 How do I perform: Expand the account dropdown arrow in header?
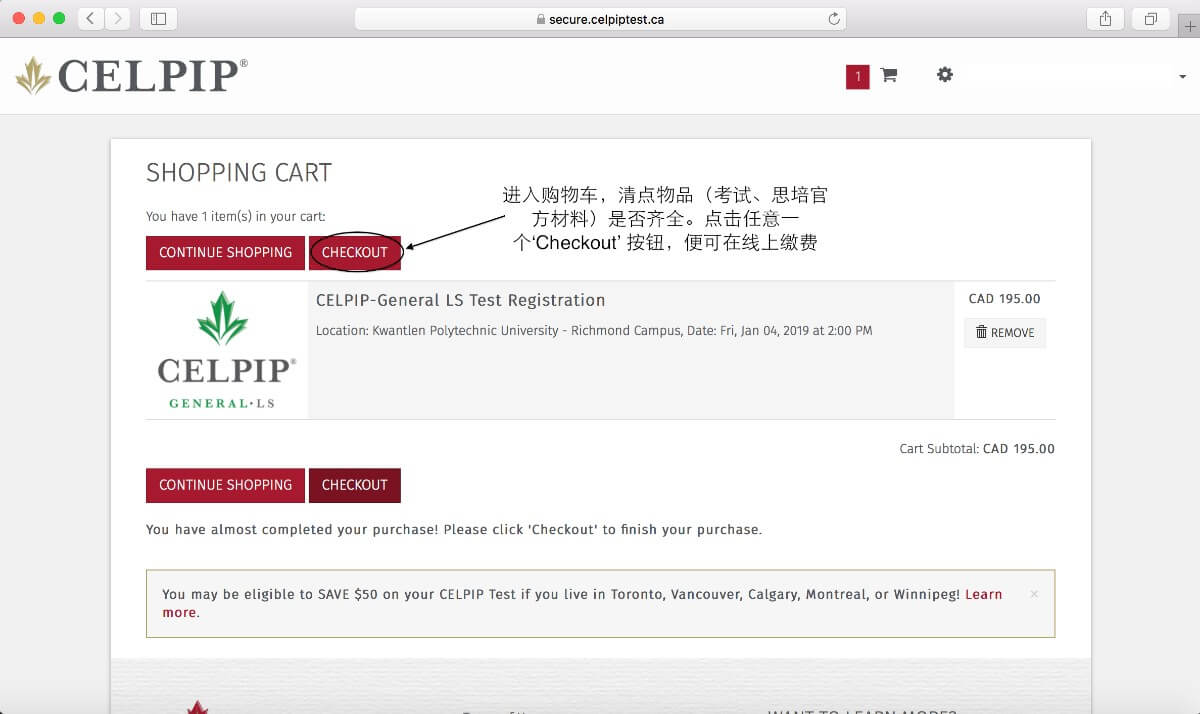click(x=1182, y=76)
